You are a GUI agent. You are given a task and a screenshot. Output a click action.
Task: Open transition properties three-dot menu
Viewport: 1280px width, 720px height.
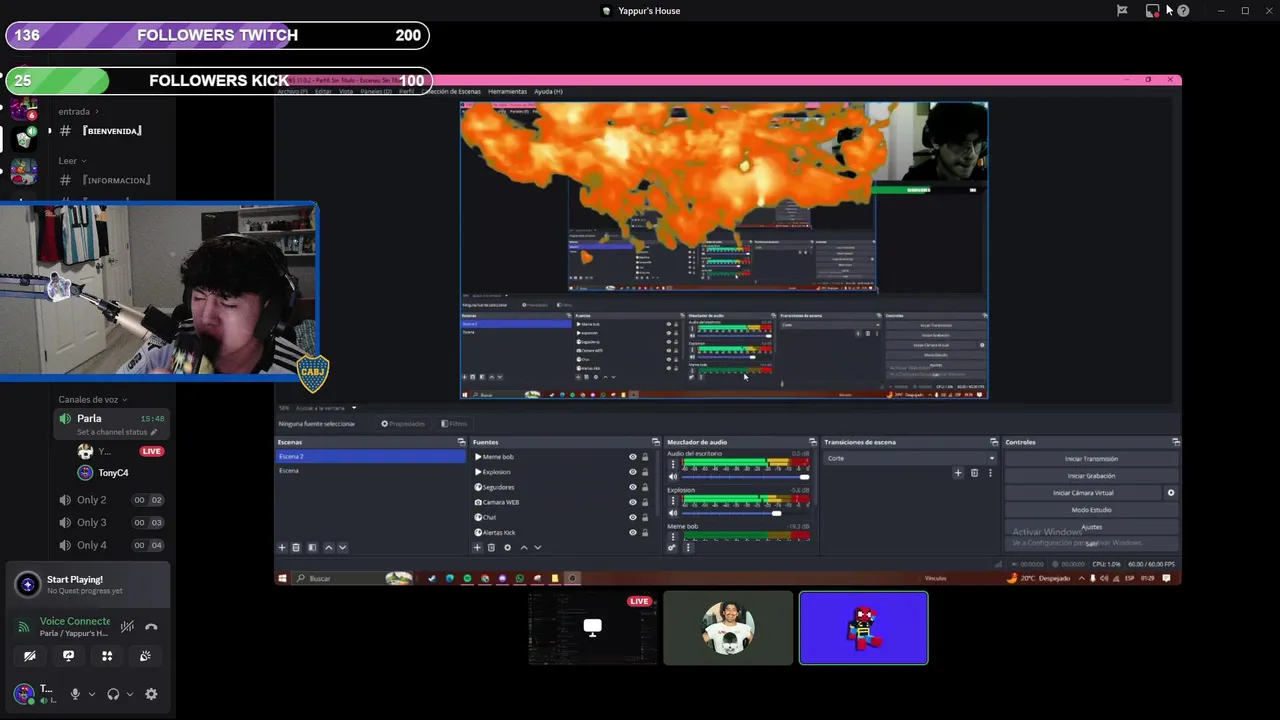(x=990, y=473)
